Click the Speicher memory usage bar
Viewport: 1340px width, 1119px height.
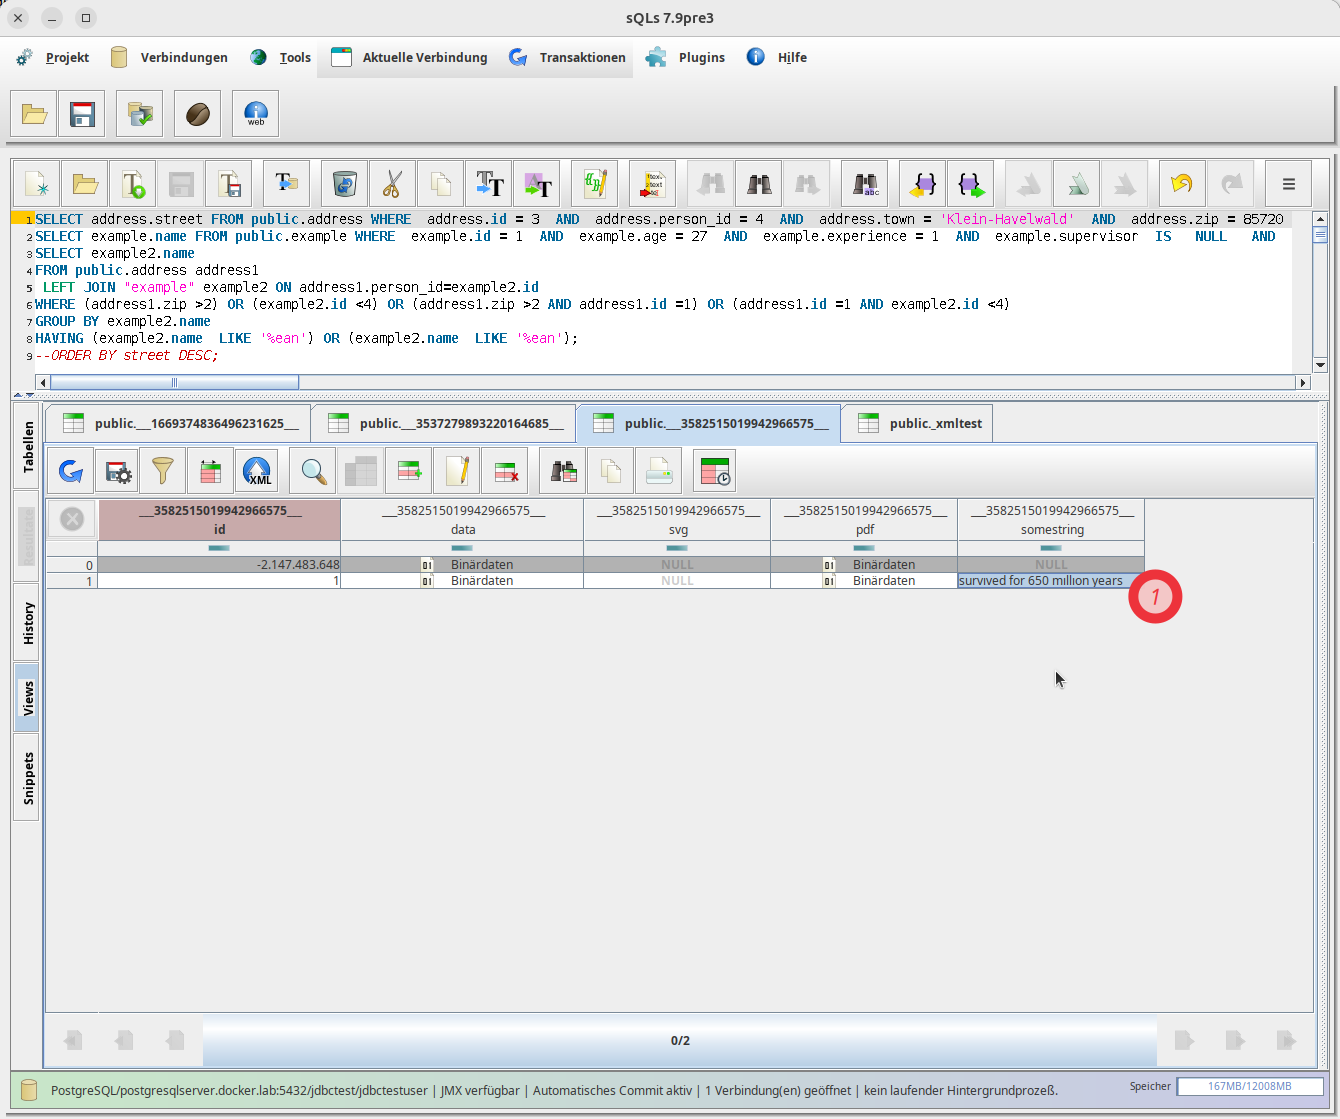pyautogui.click(x=1250, y=1086)
